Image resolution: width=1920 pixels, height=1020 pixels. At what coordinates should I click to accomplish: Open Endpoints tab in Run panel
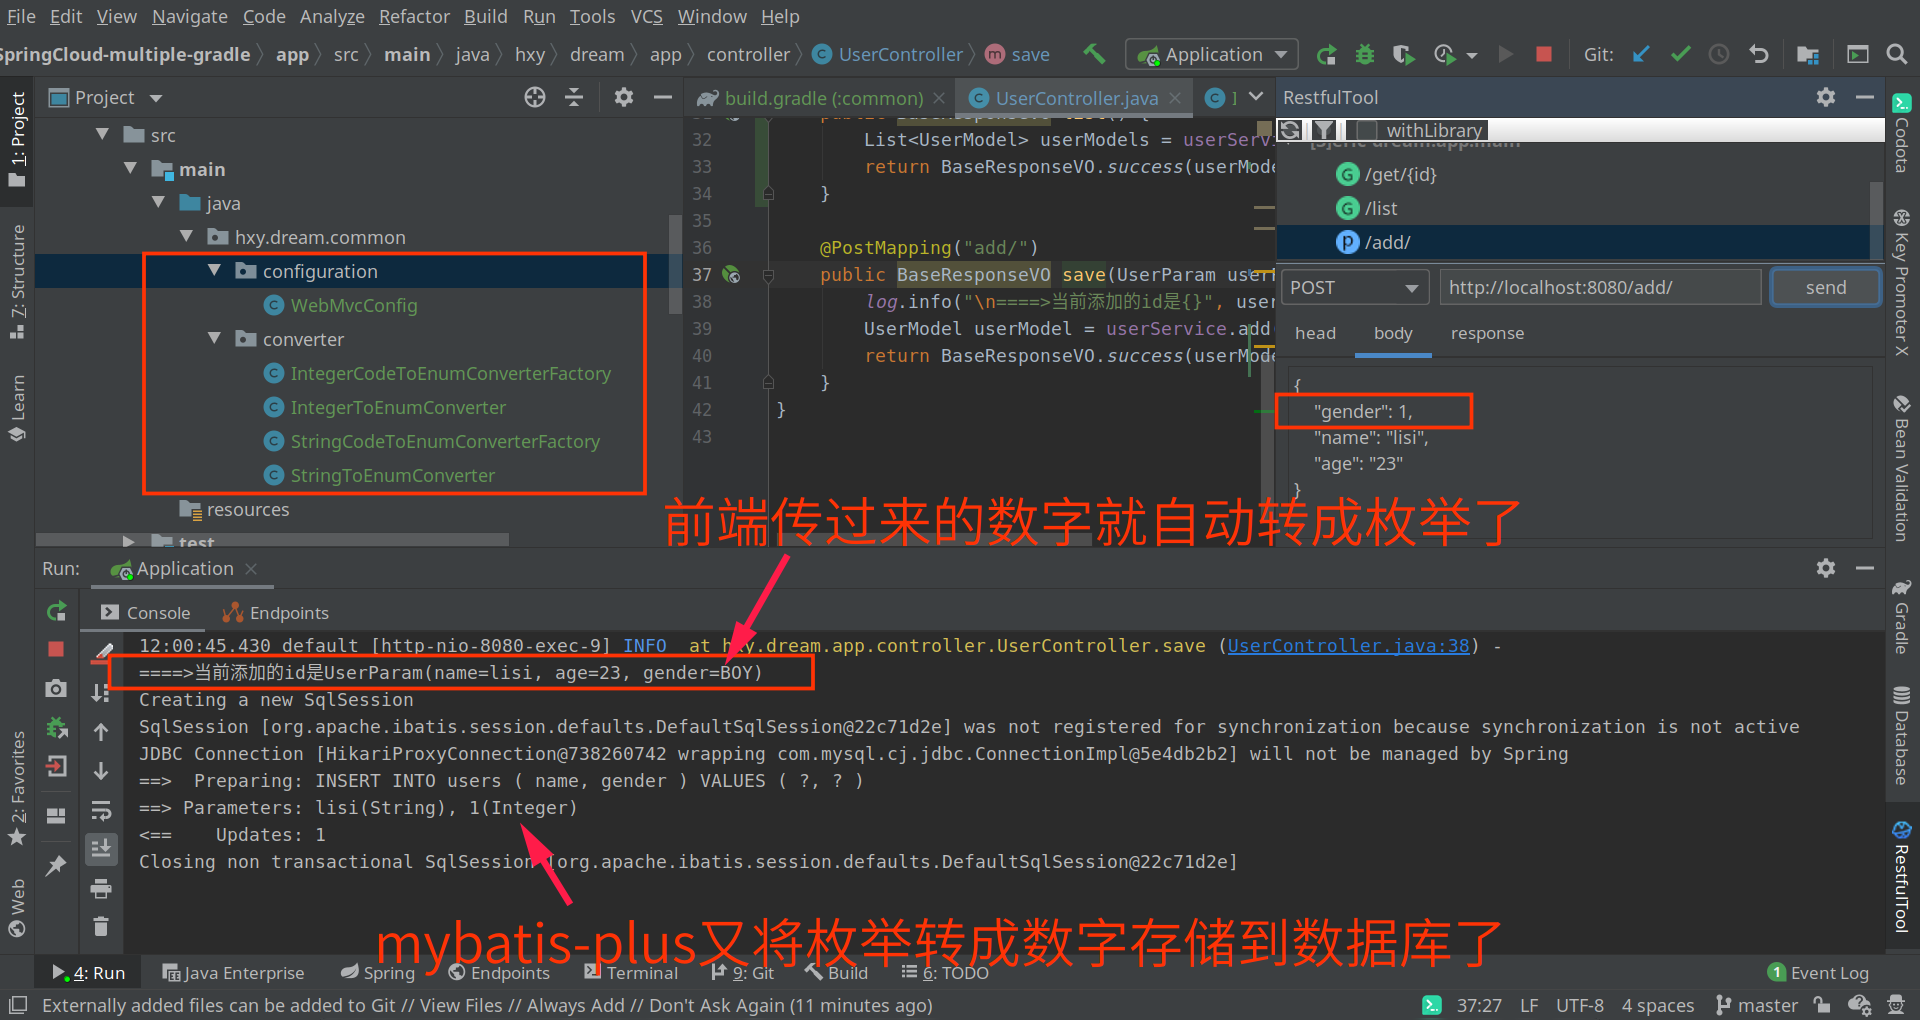pos(275,613)
